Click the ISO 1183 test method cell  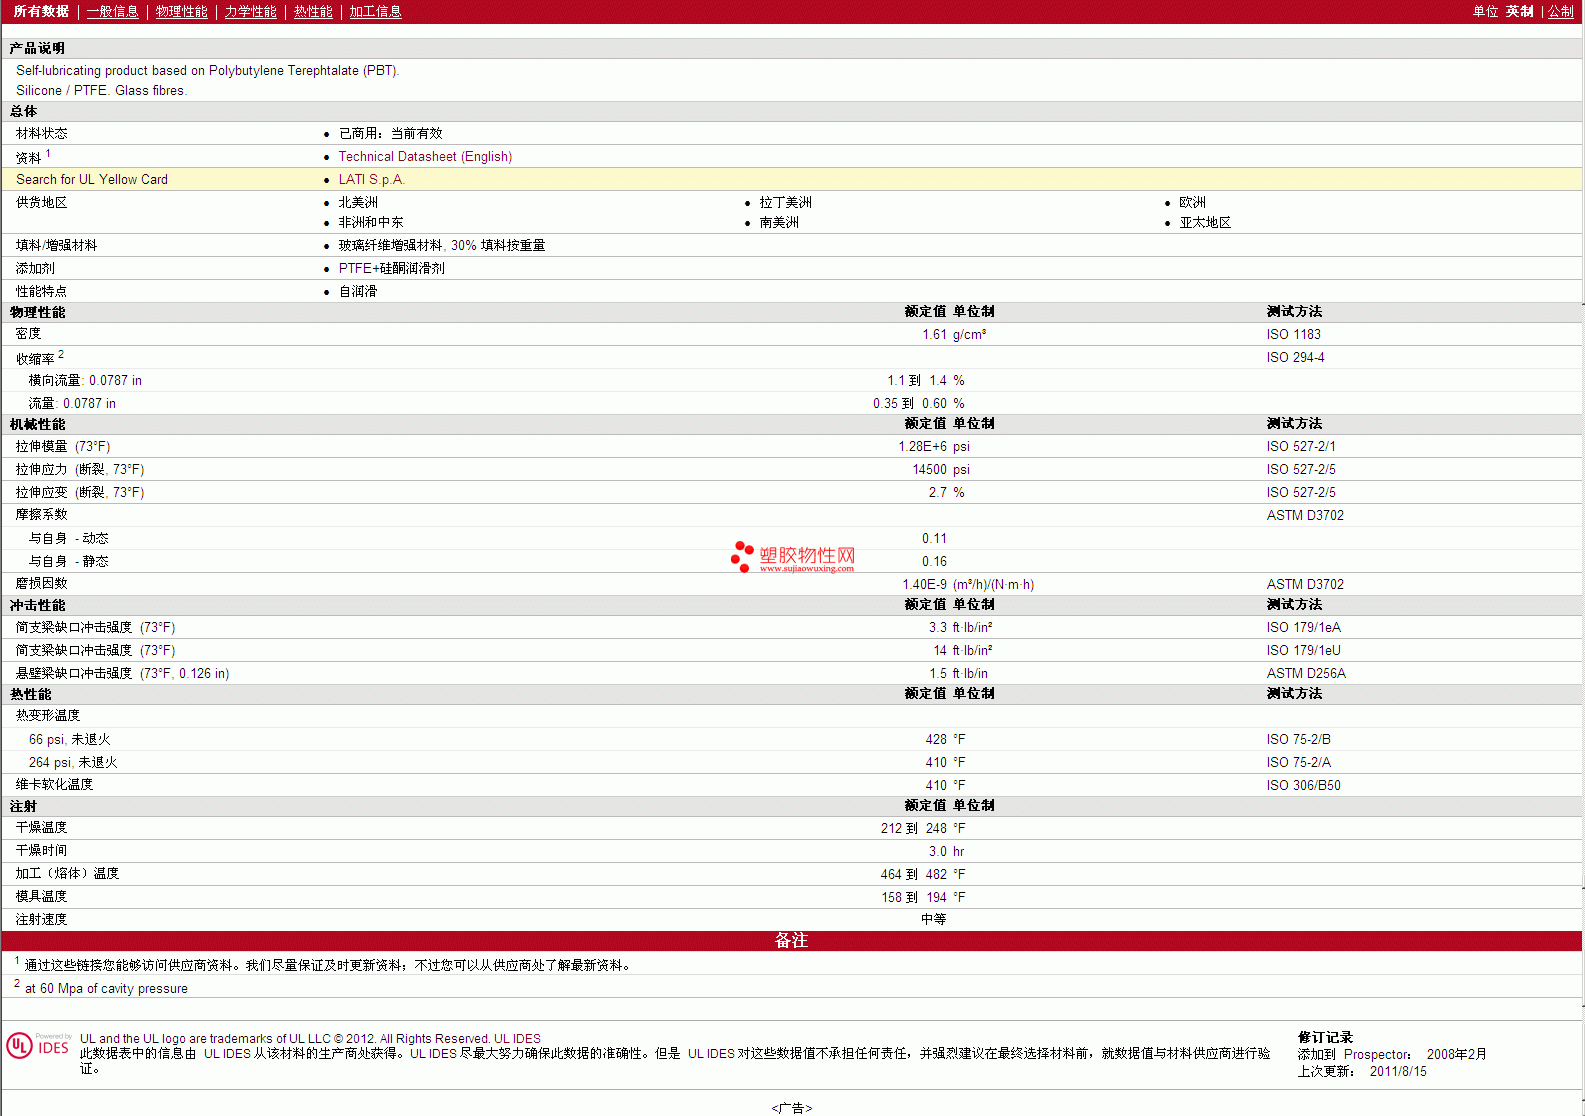click(1293, 335)
